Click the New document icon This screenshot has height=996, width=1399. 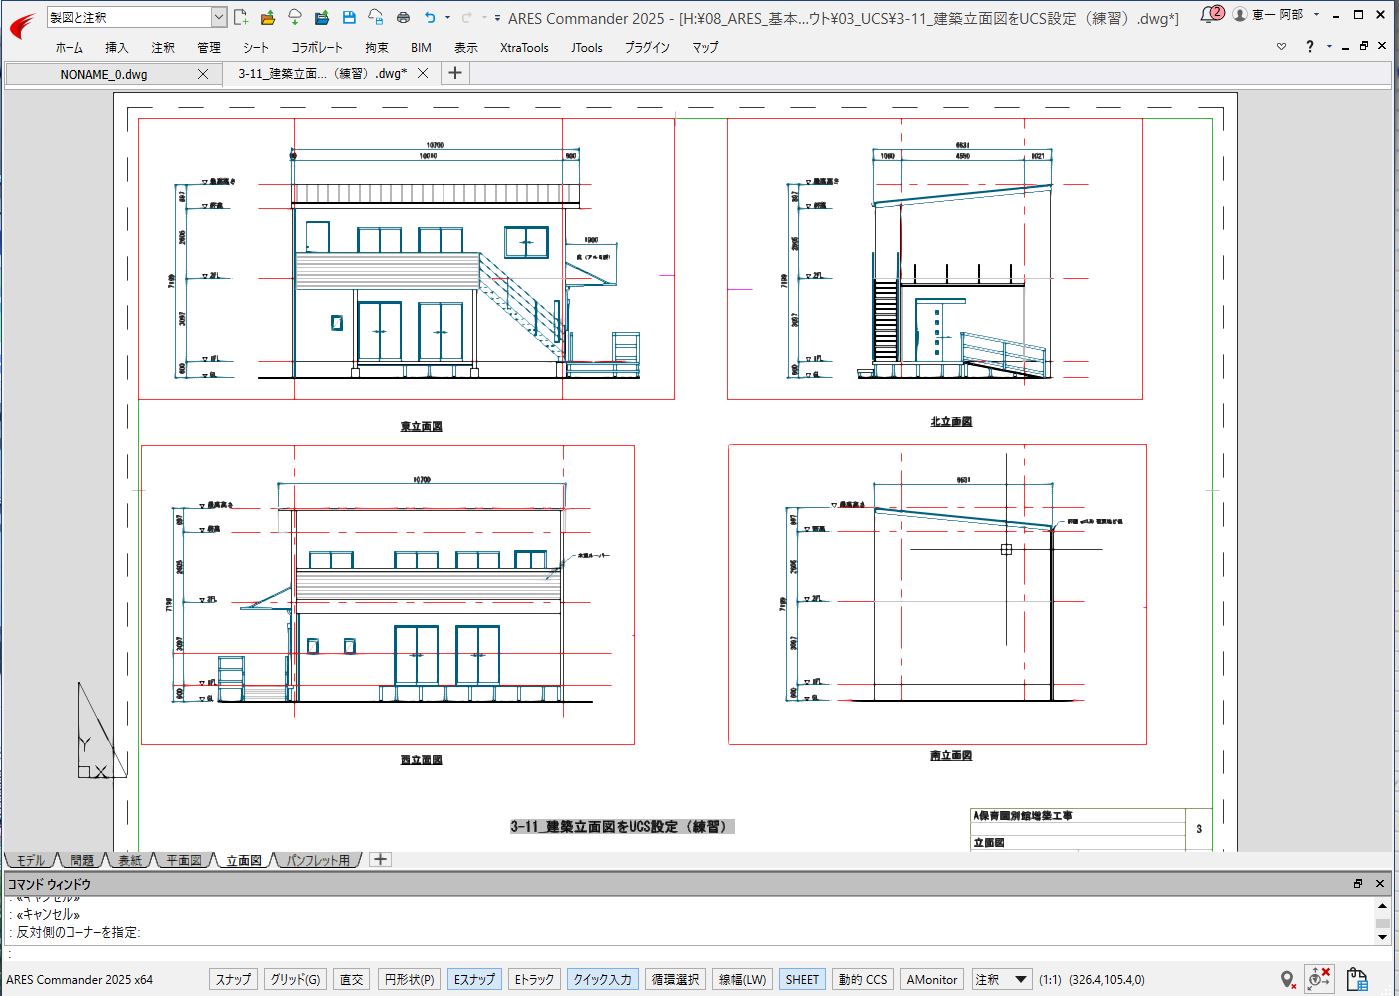[x=241, y=17]
